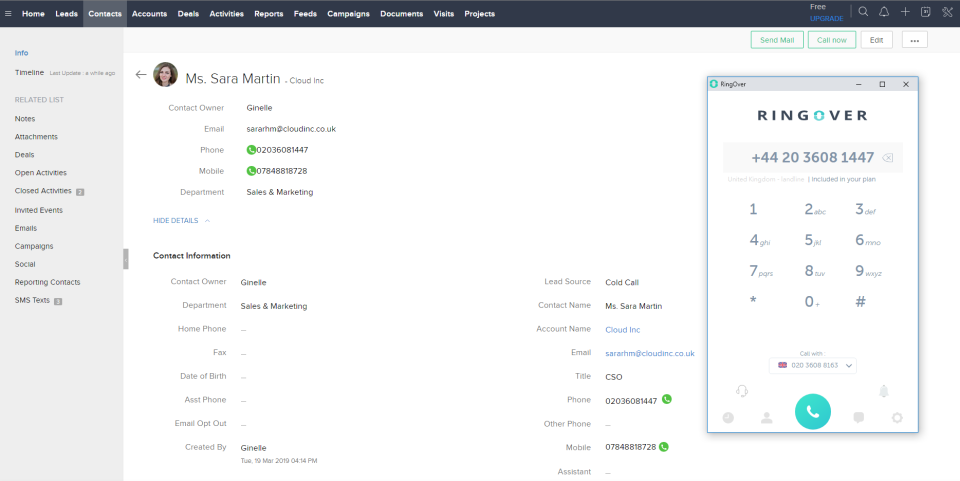960x481 pixels.
Task: Select SMS Texts in related list
Action: [32, 300]
